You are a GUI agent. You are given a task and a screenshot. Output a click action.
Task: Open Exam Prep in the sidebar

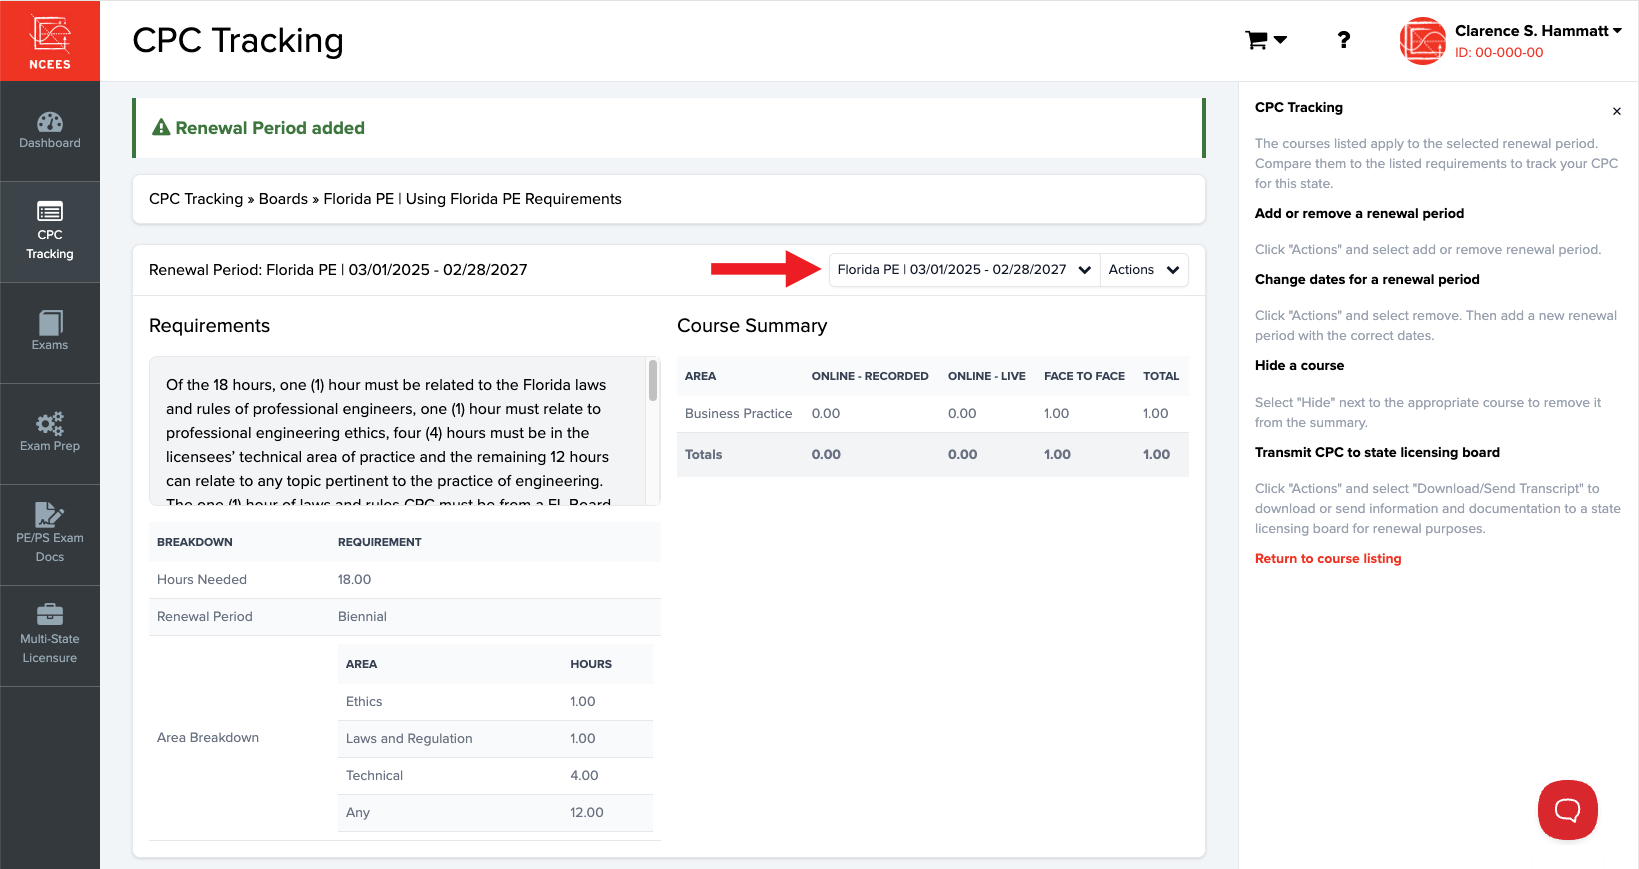(50, 434)
